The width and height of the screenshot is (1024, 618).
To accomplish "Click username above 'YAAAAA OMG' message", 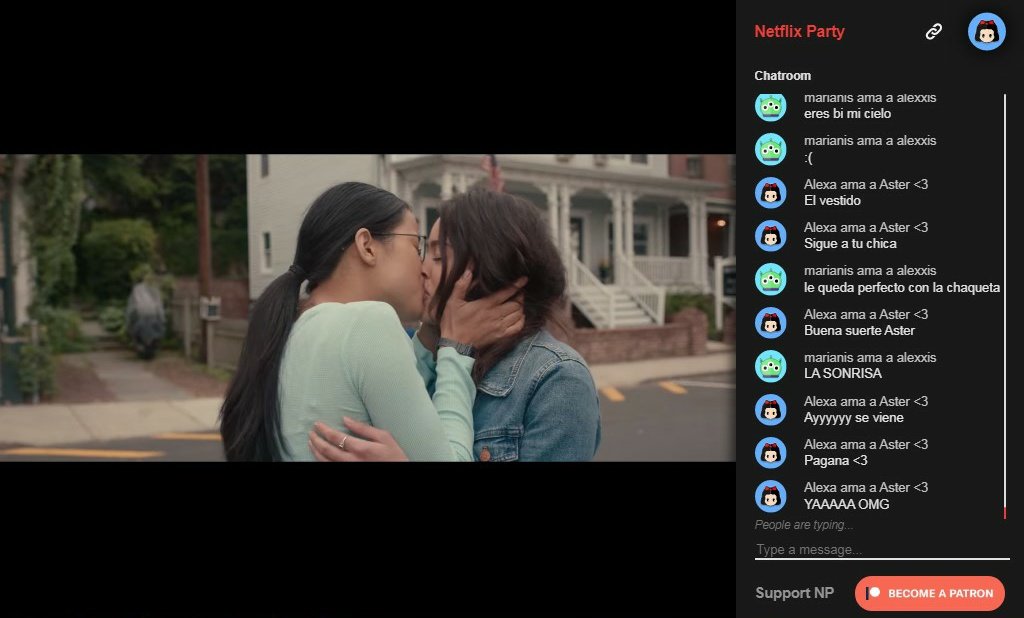I will [866, 487].
